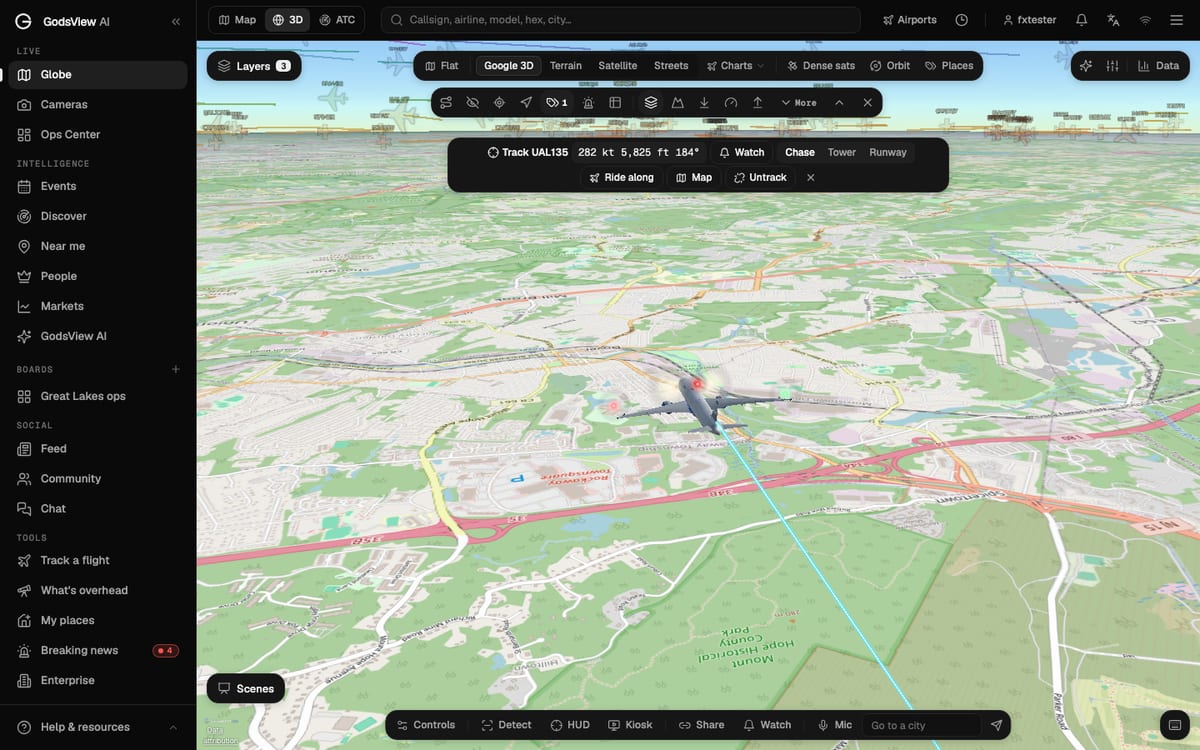
Task: Open the Data panel
Action: point(1159,66)
